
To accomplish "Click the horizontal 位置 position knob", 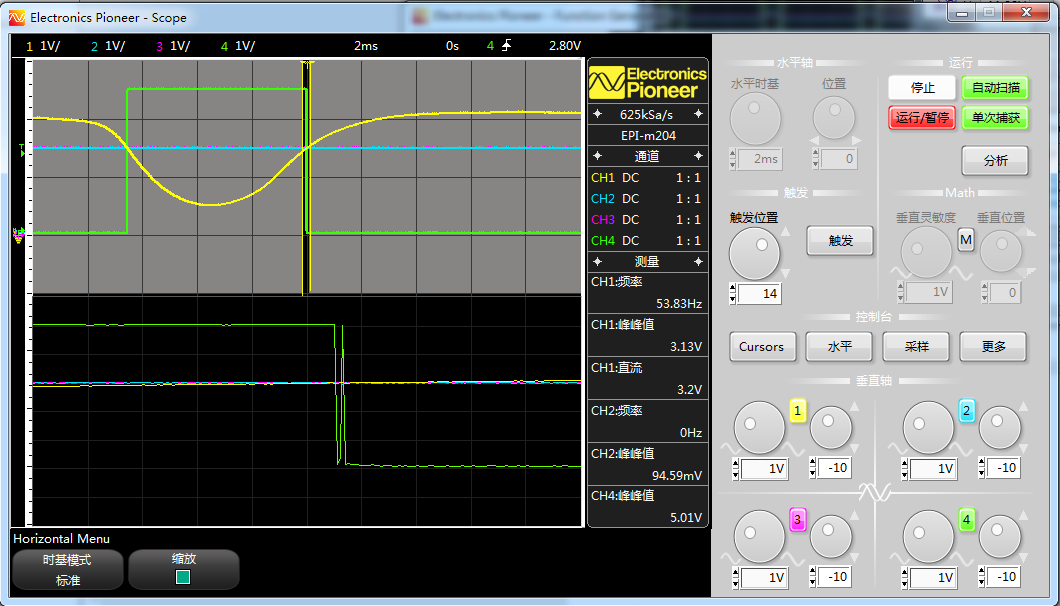I will point(834,118).
